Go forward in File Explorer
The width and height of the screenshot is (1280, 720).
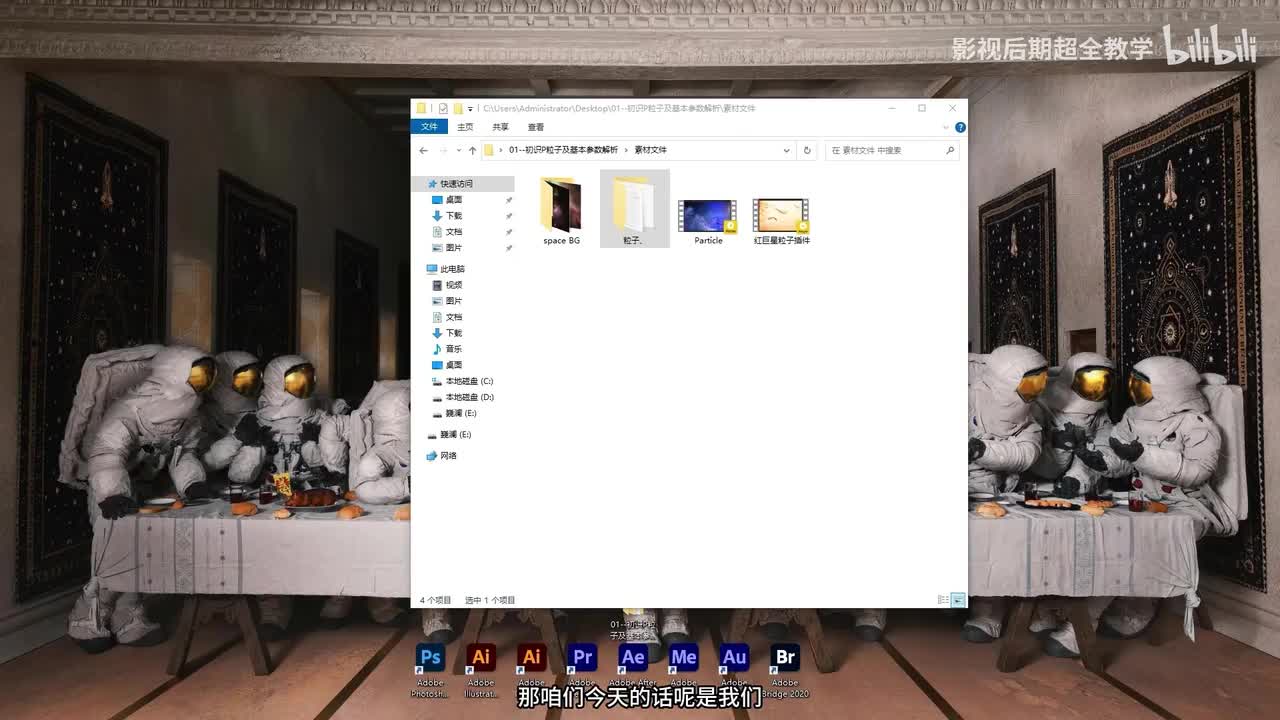(x=443, y=150)
